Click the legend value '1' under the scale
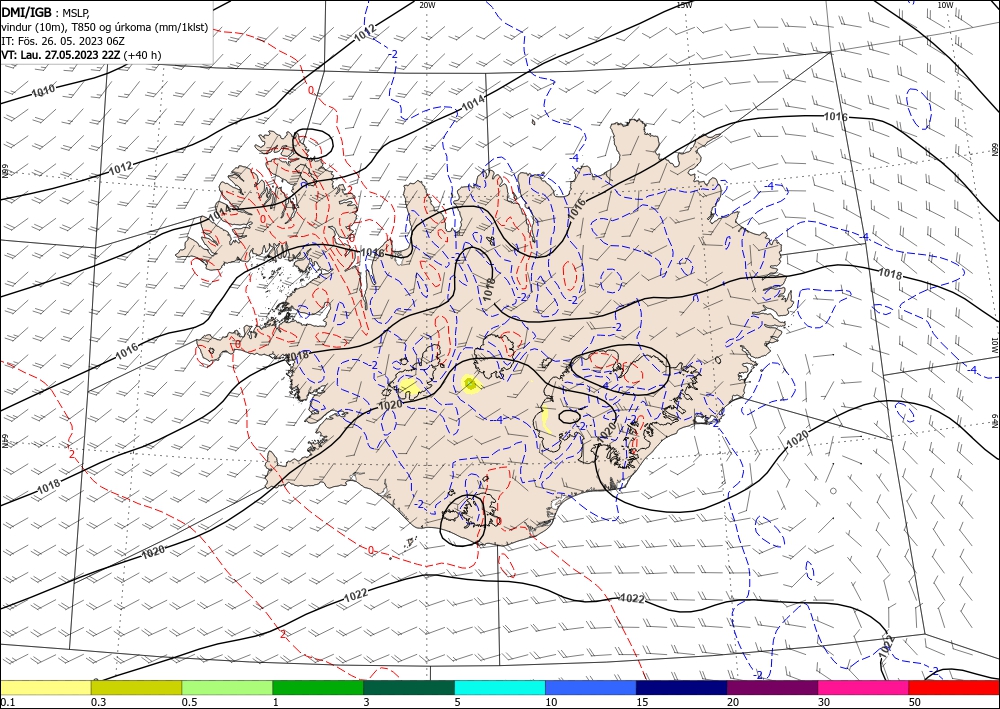Image resolution: width=1000 pixels, height=709 pixels. click(x=276, y=702)
